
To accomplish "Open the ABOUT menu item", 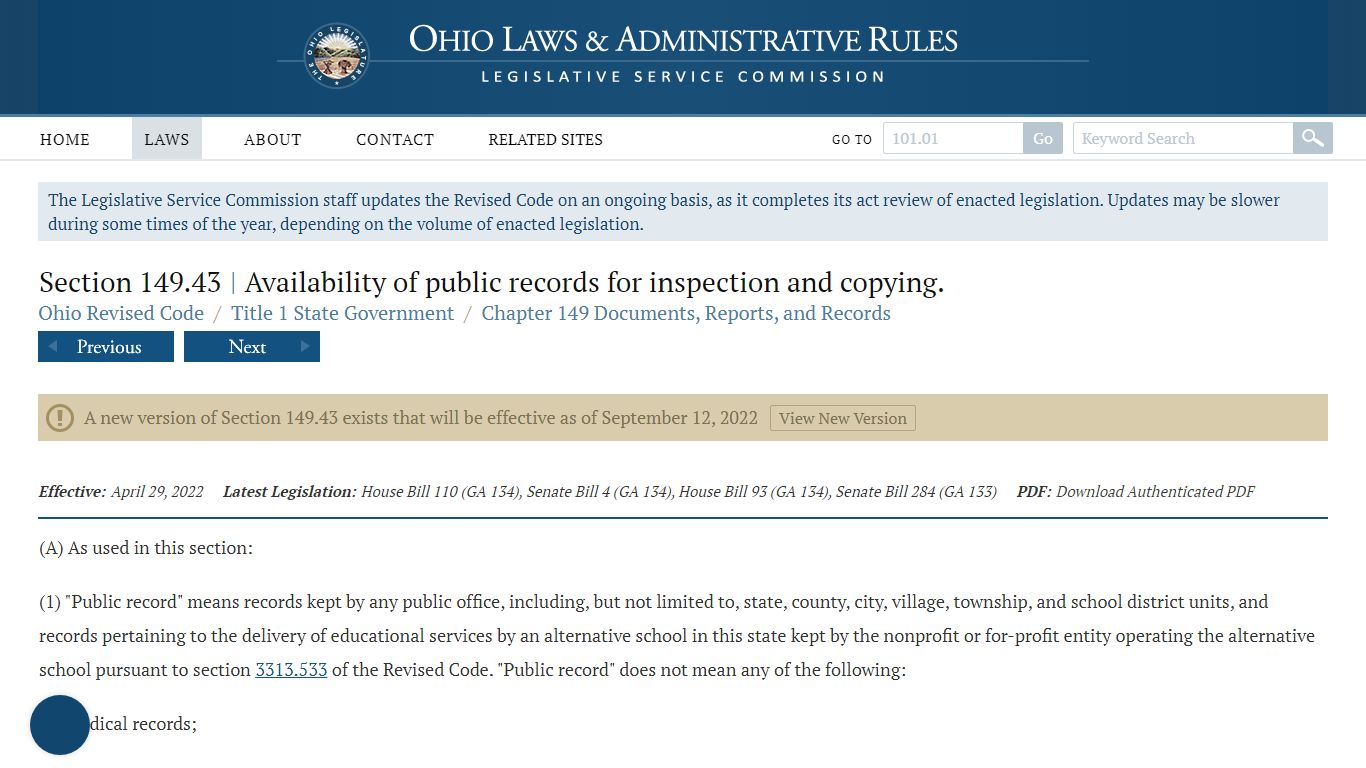I will 272,139.
